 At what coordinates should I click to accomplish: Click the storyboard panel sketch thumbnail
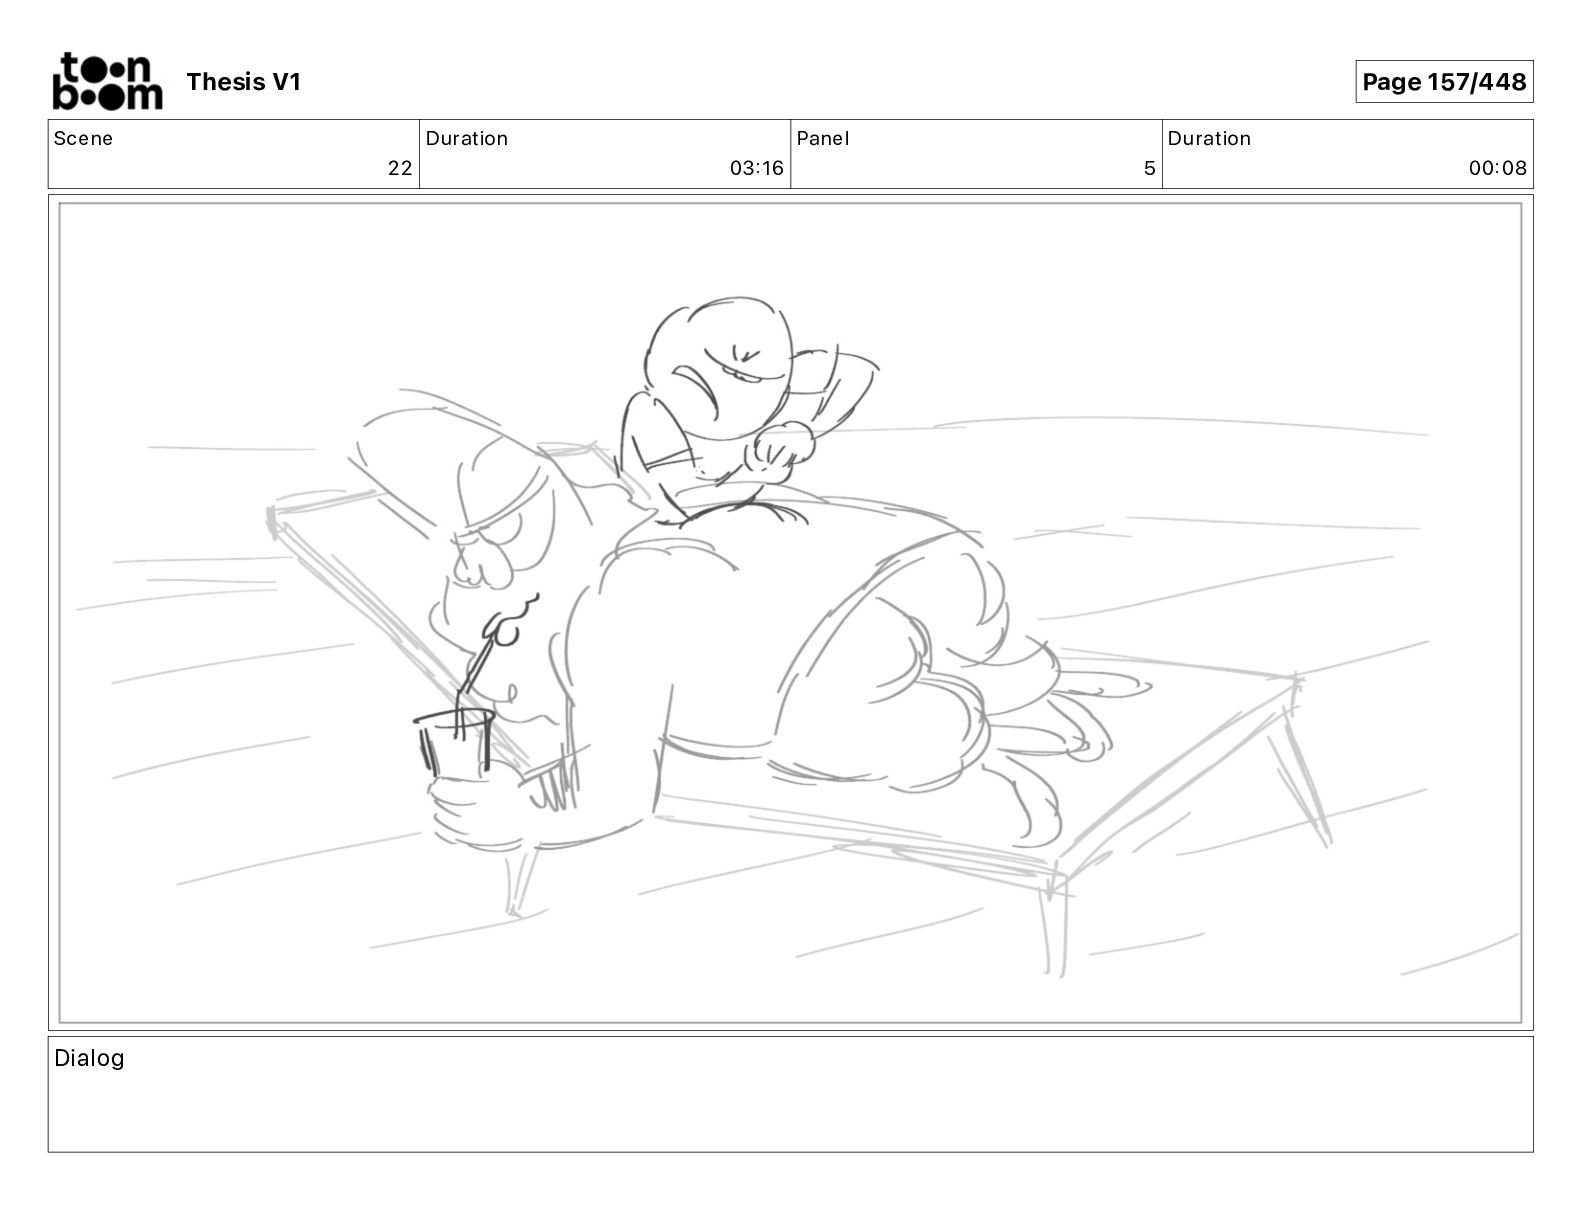click(790, 612)
